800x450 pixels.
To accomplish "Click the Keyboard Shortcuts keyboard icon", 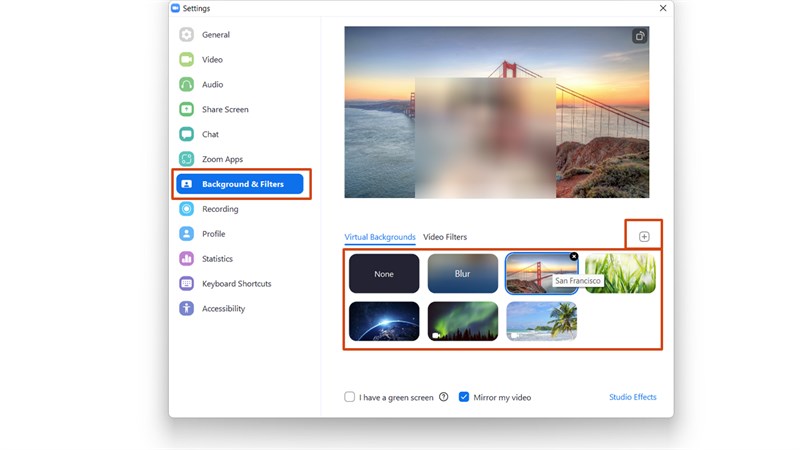I will tap(186, 284).
